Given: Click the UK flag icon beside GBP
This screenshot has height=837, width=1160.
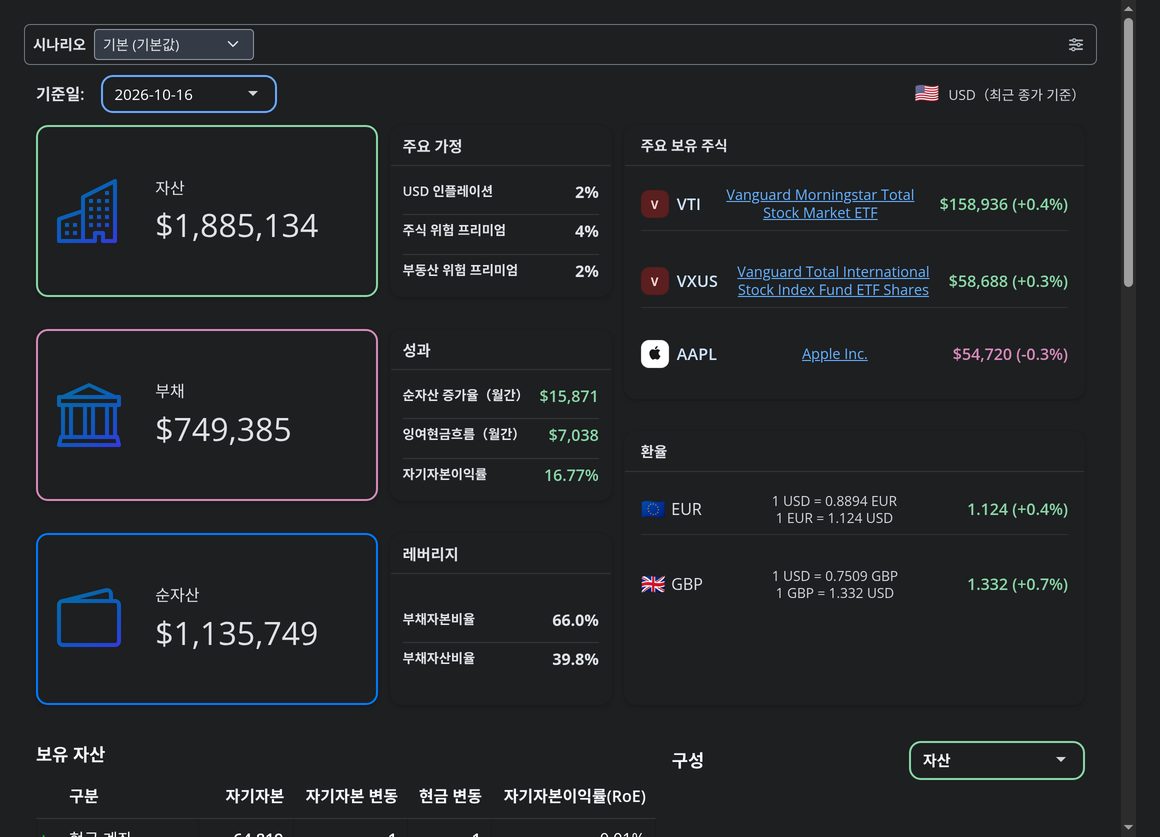Looking at the screenshot, I should (652, 584).
